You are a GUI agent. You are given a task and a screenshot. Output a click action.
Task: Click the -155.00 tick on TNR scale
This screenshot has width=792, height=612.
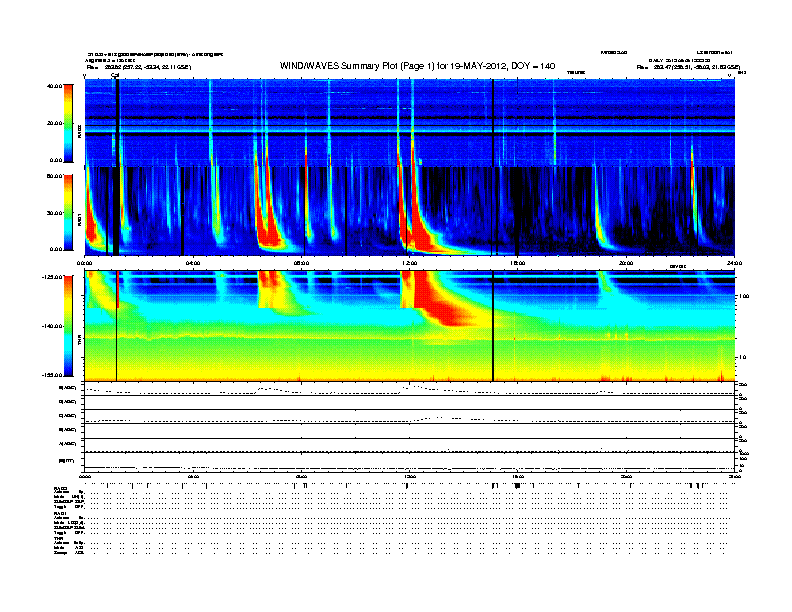pyautogui.click(x=53, y=375)
